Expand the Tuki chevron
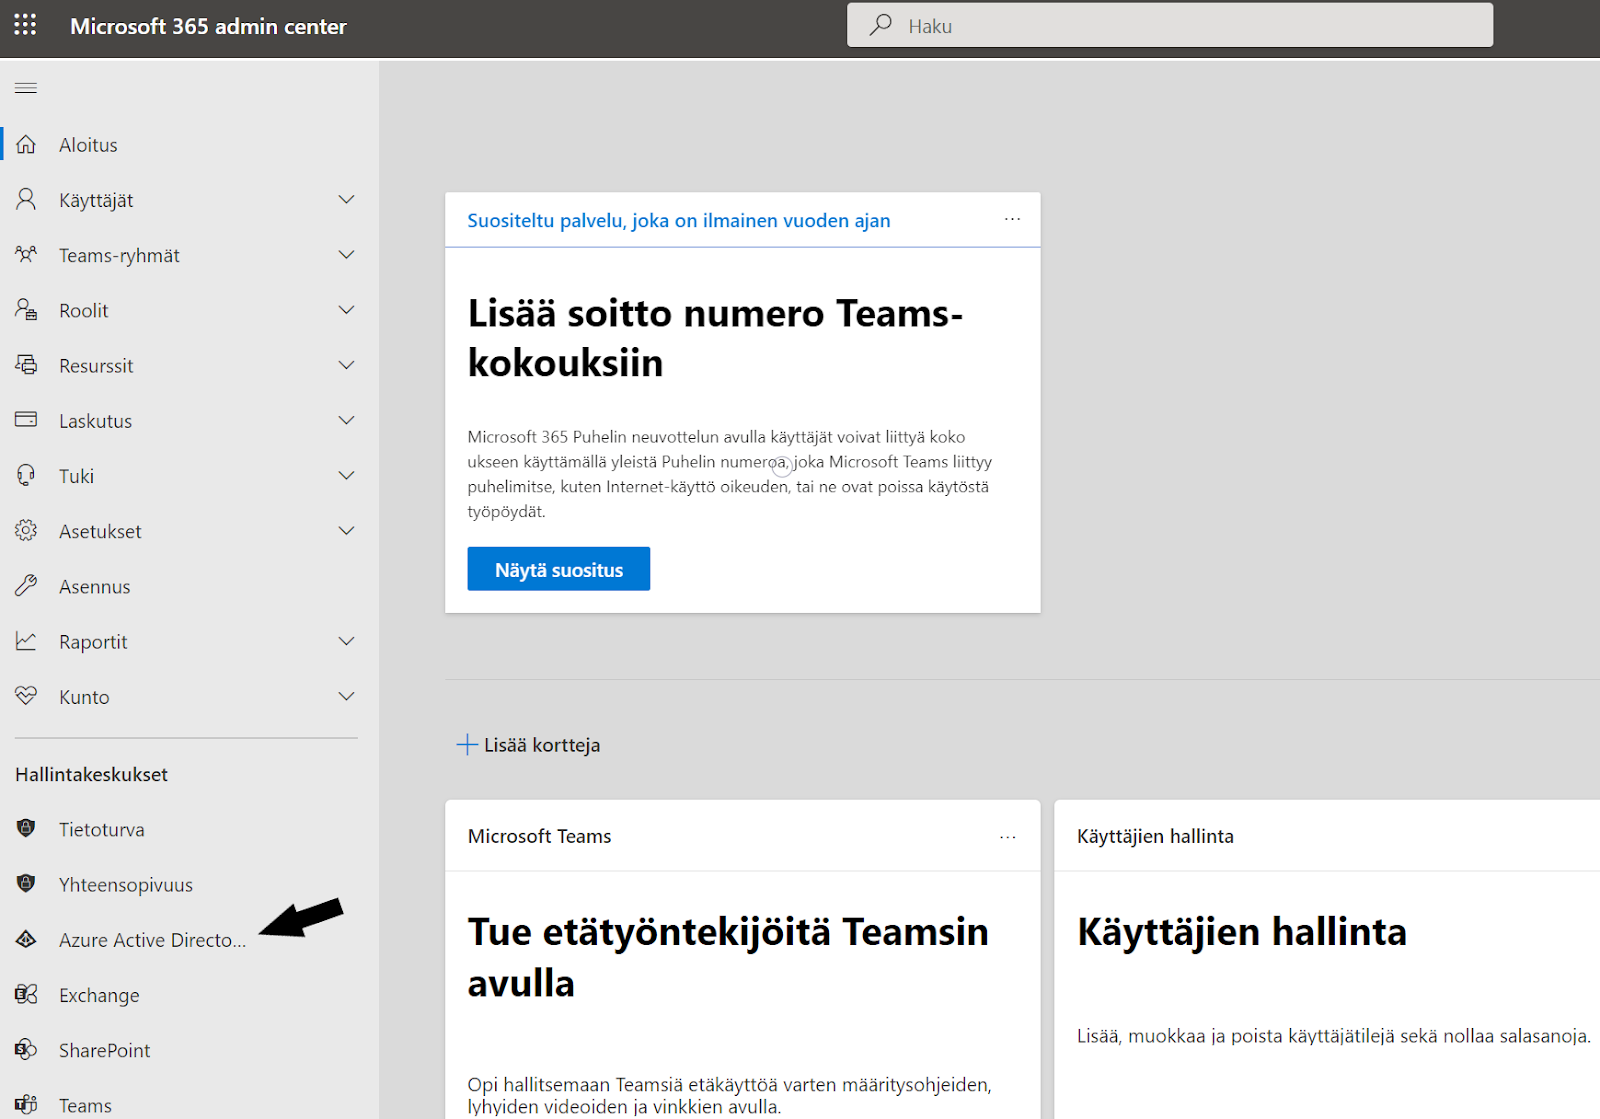Screen dimensions: 1600x1119 pyautogui.click(x=346, y=475)
